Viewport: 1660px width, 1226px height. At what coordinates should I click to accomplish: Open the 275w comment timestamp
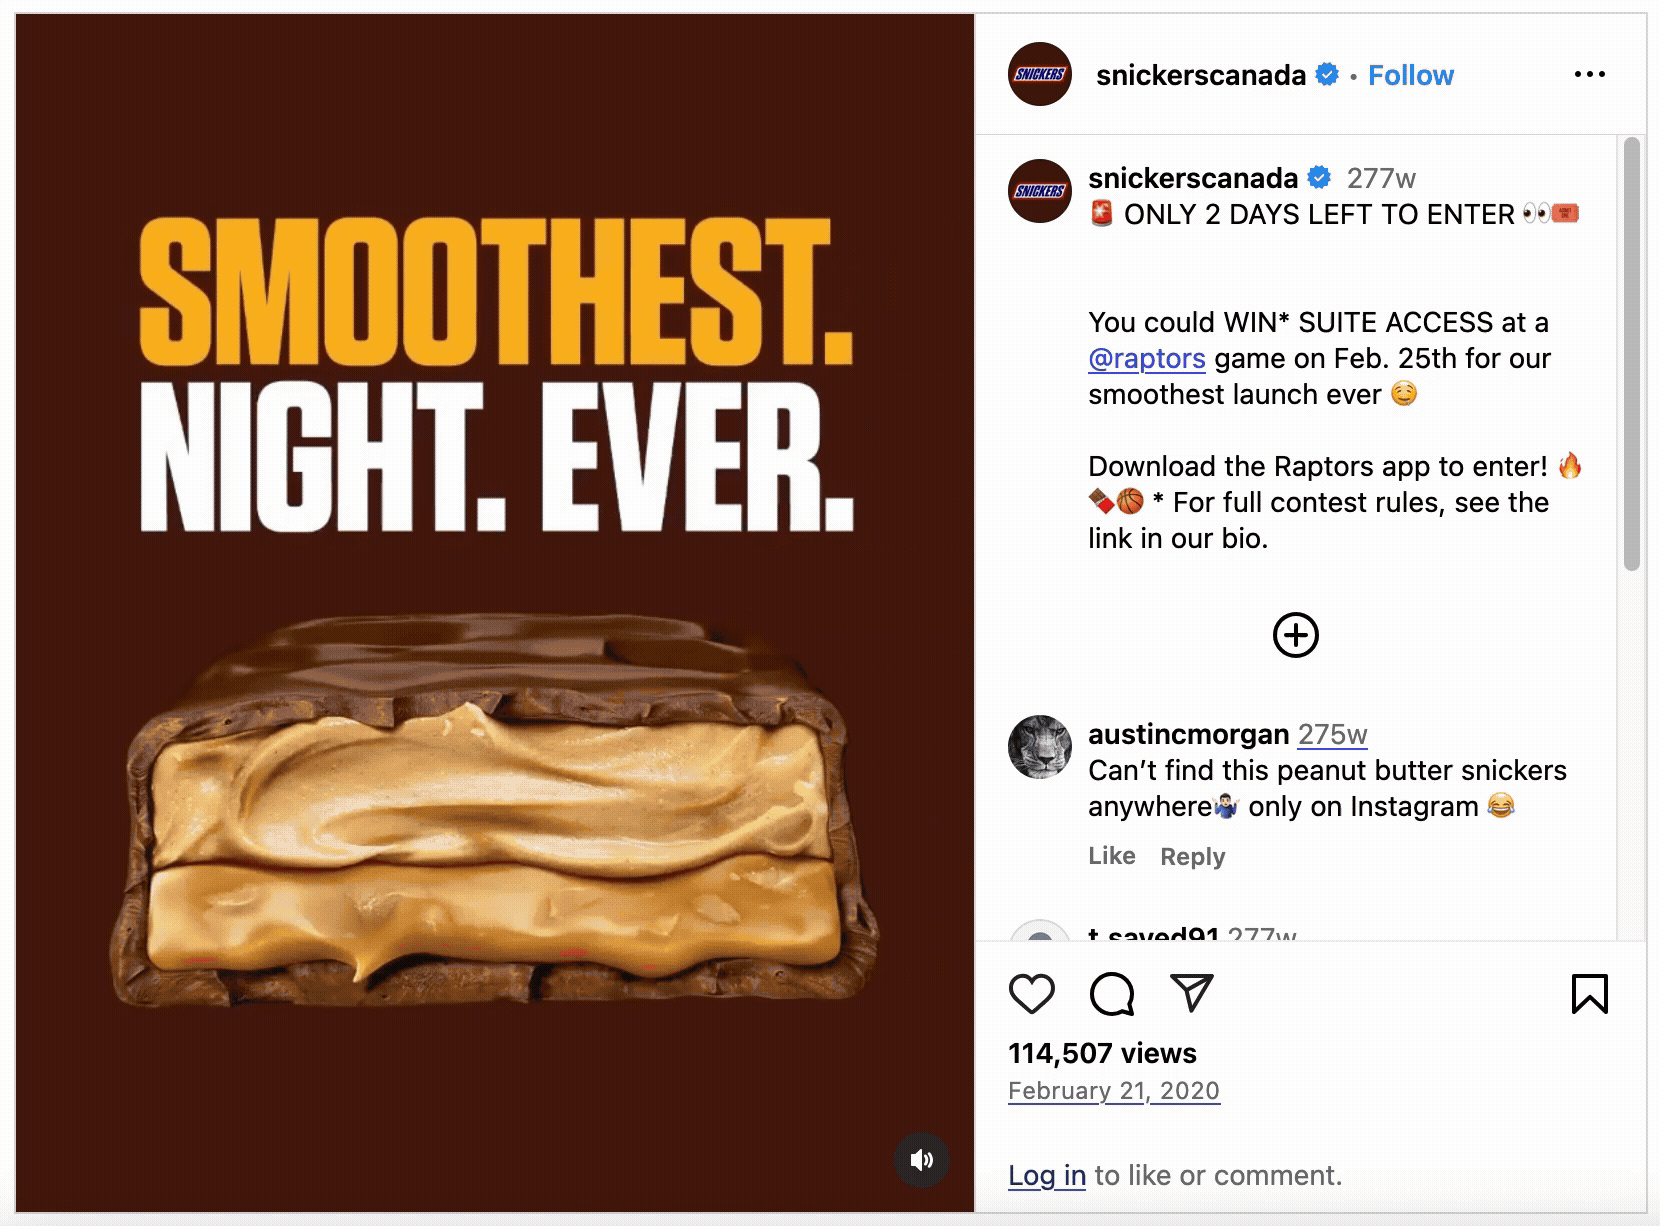click(x=1332, y=734)
